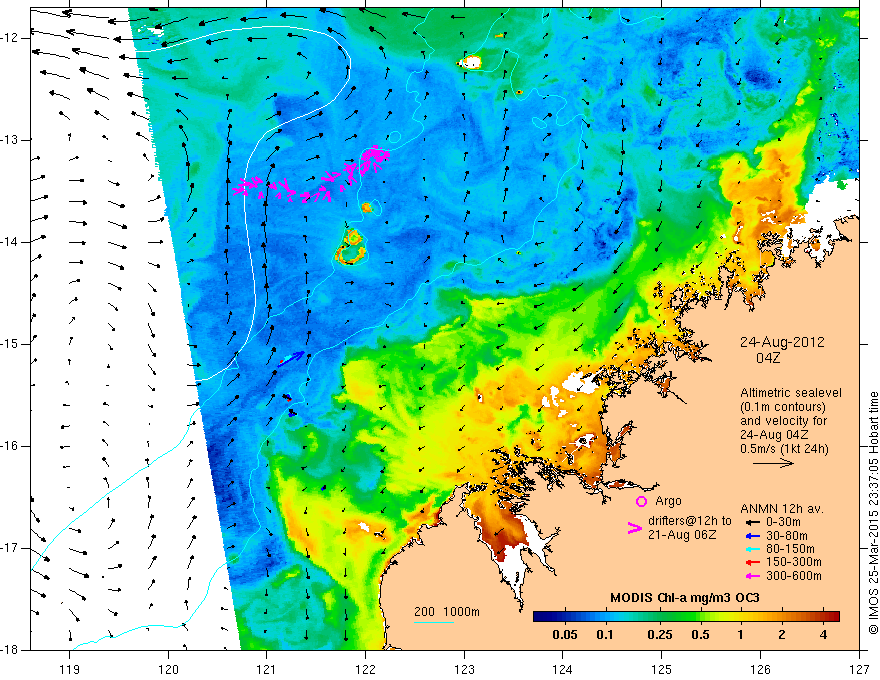Click the '4' color bar tick label

pos(823,635)
